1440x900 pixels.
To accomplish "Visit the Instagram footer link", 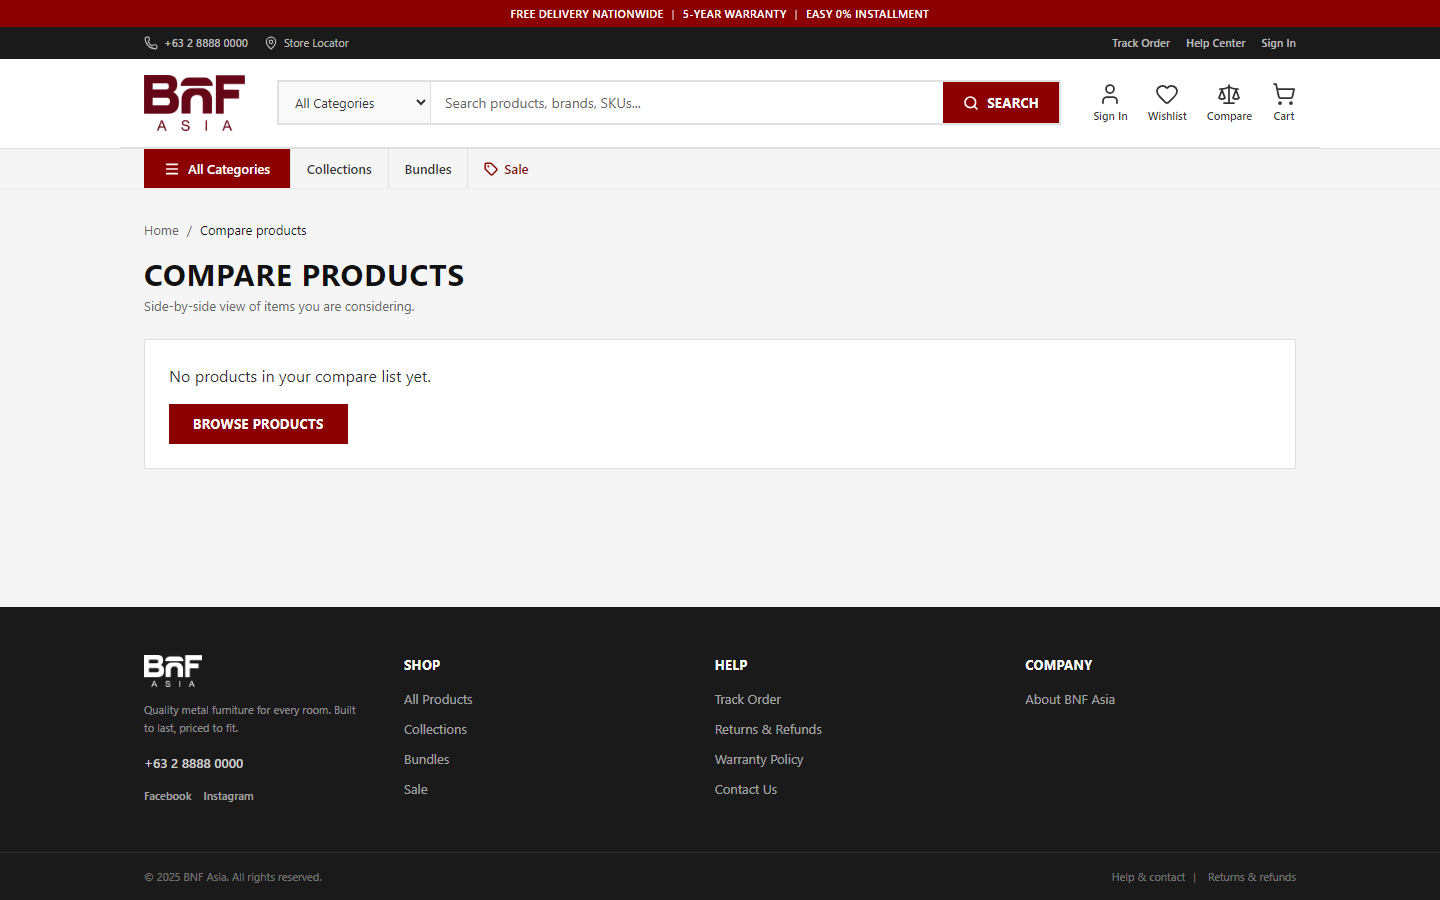I will [x=228, y=796].
